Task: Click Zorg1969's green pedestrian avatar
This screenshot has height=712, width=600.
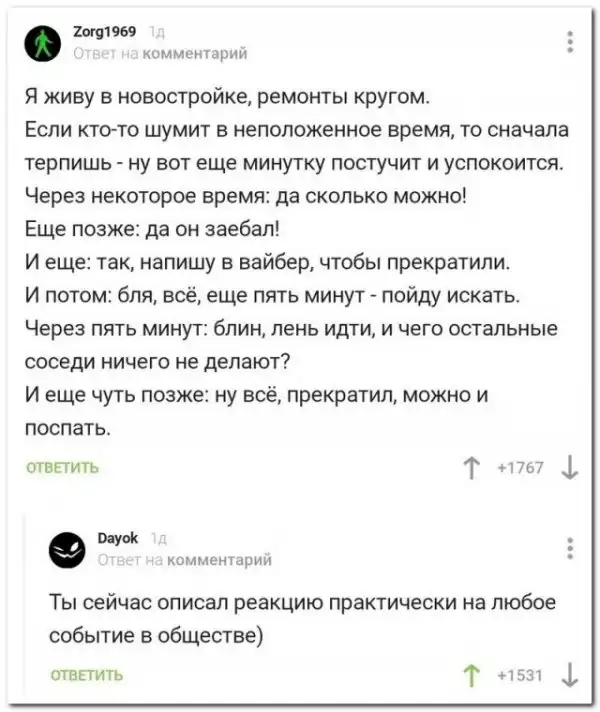Action: click(42, 42)
